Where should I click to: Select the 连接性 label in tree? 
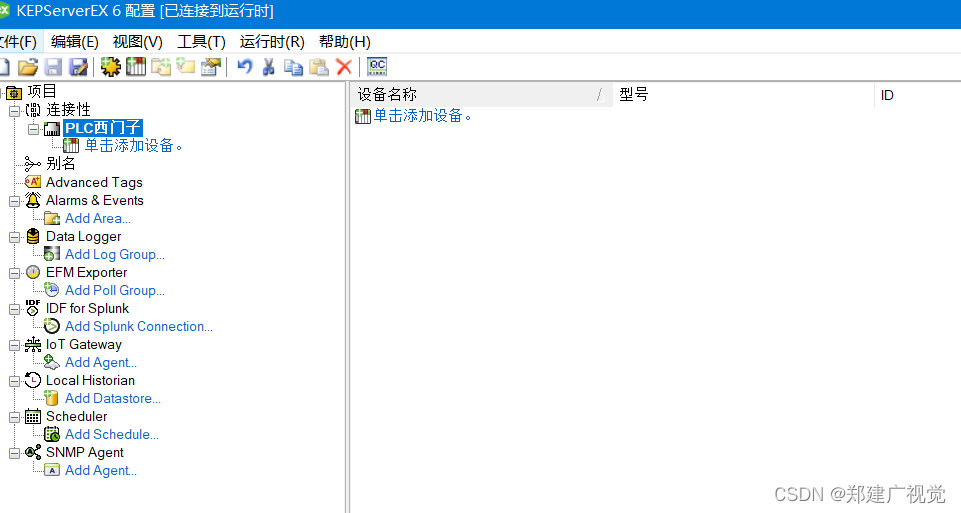[68, 110]
